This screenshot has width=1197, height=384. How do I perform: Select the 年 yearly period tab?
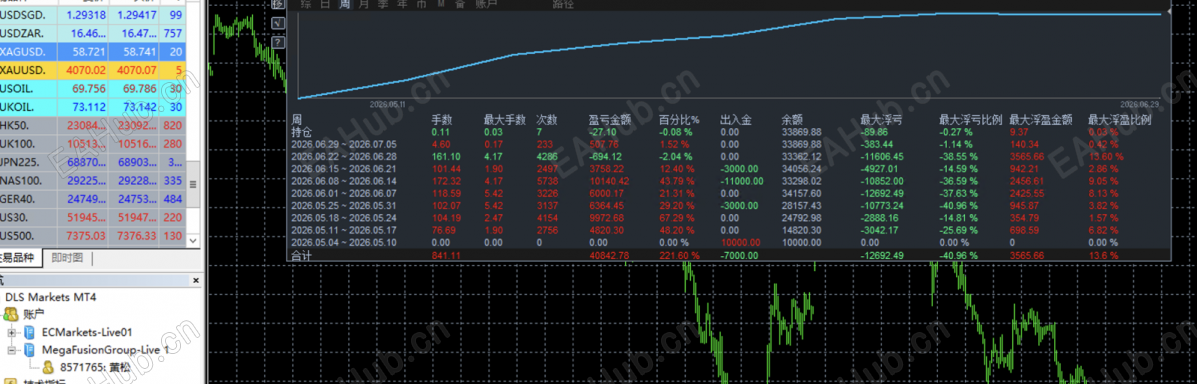pyautogui.click(x=402, y=5)
